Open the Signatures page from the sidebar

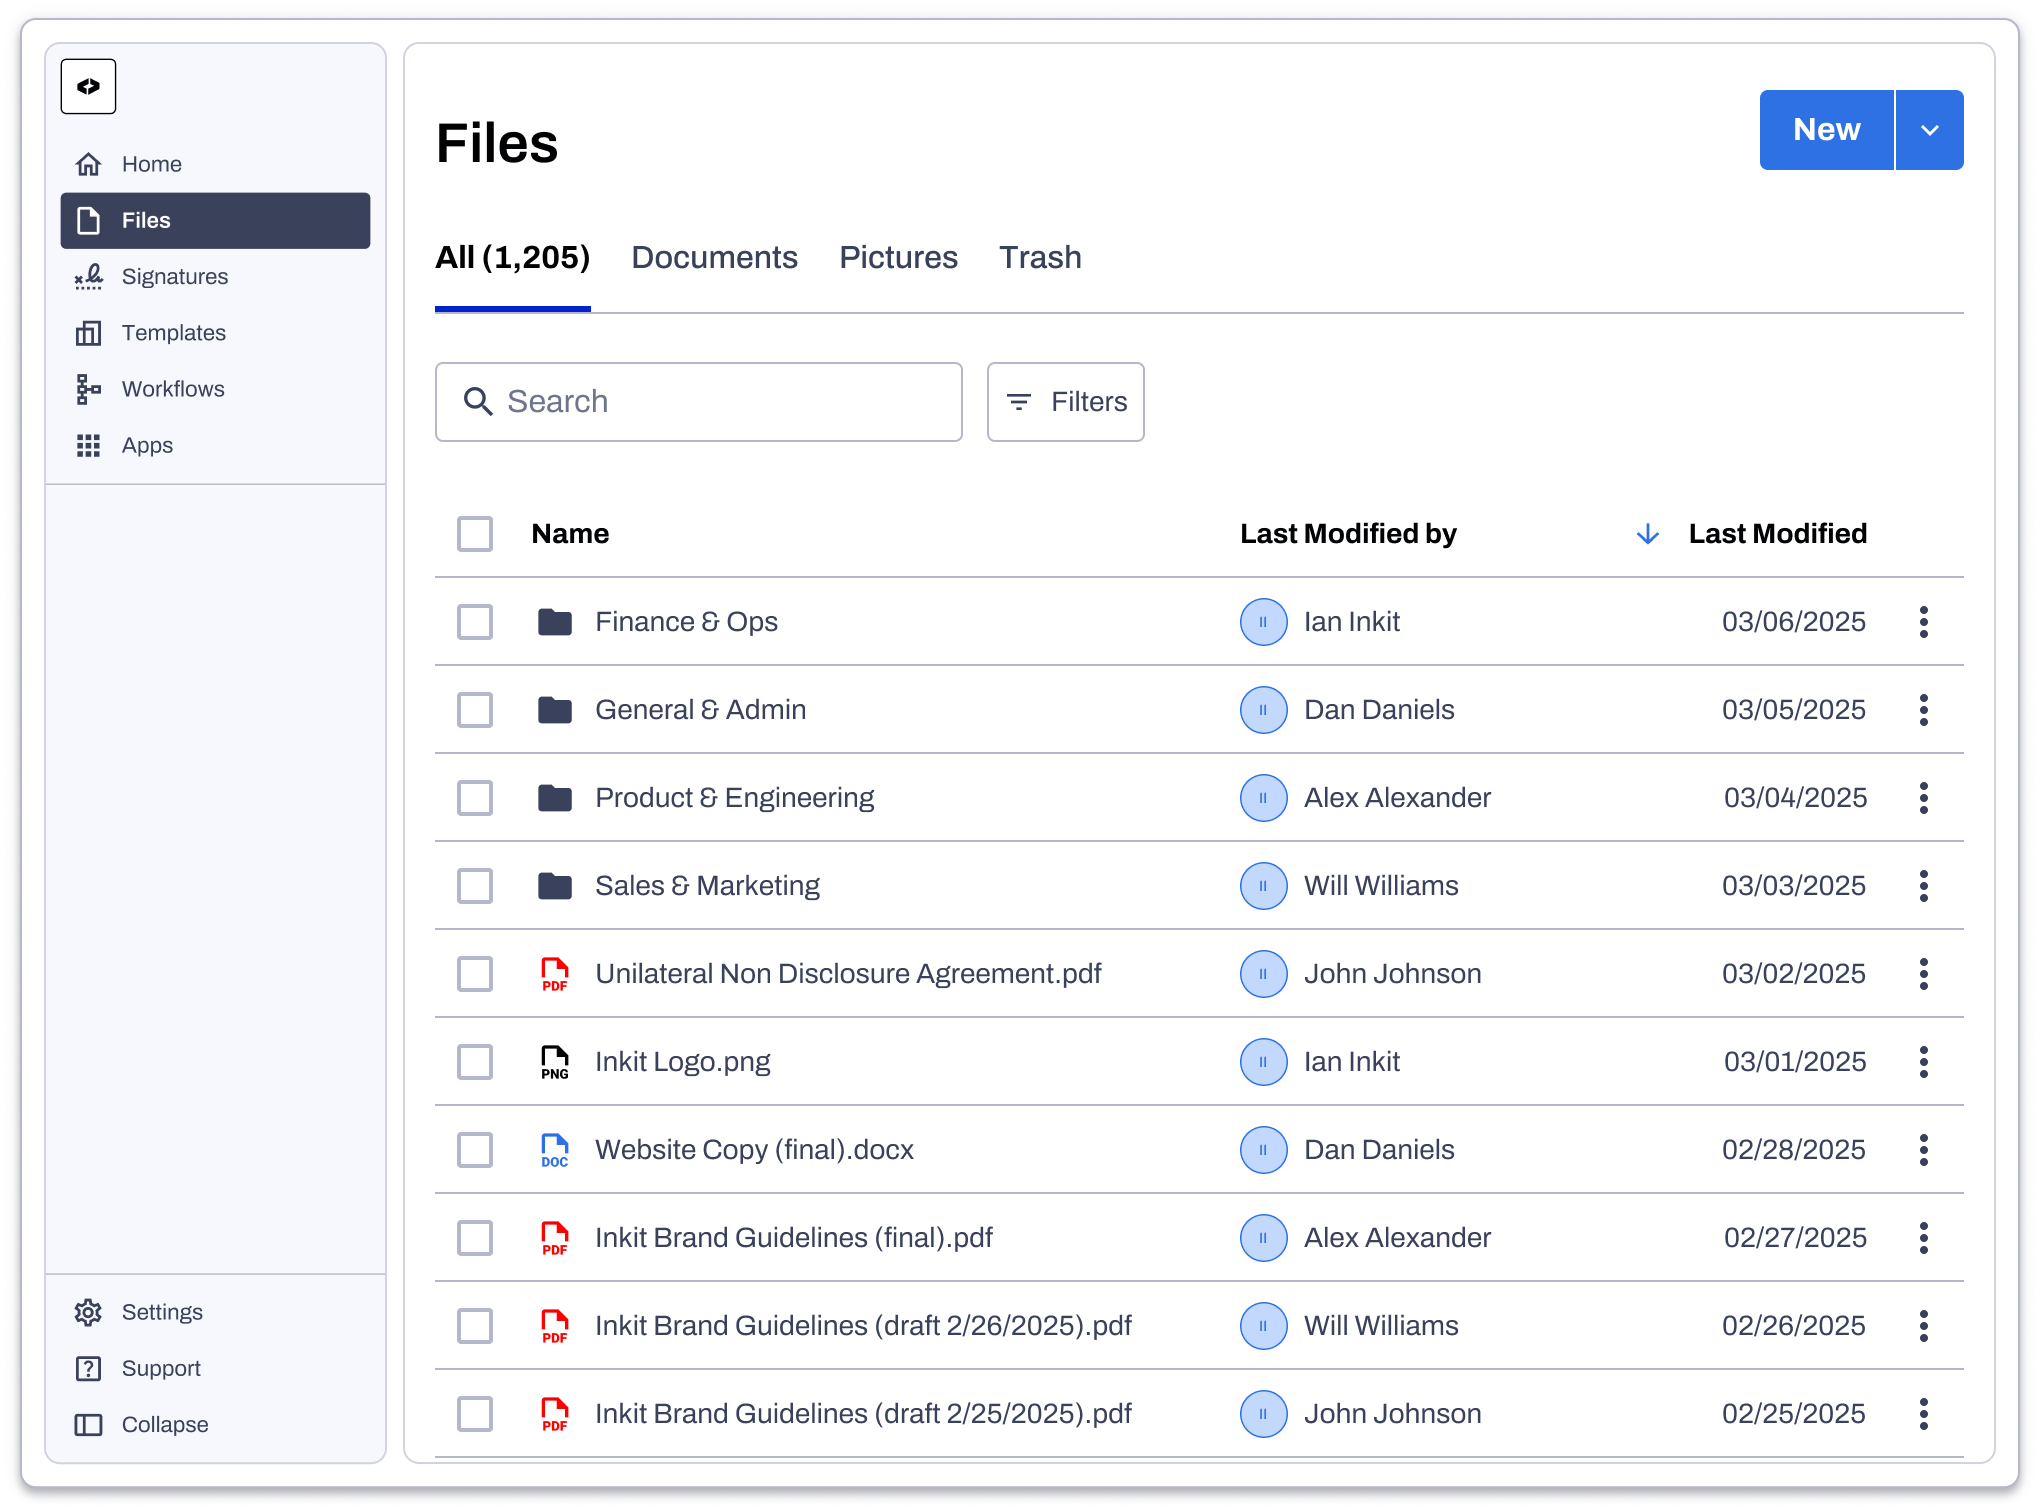point(173,277)
